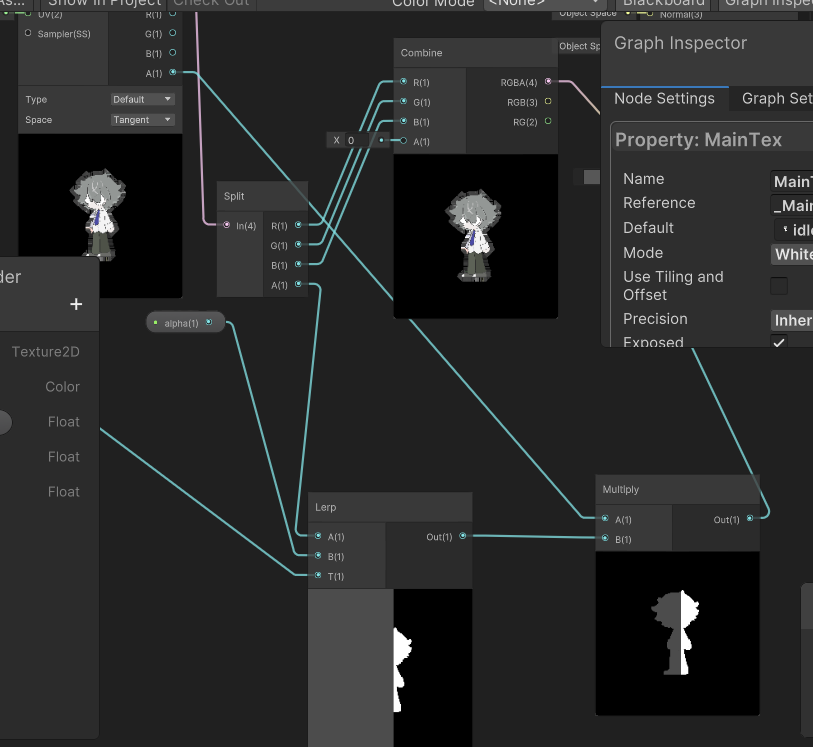This screenshot has height=747, width=813.
Task: Click the alpha(1) property node port
Action: [208, 323]
